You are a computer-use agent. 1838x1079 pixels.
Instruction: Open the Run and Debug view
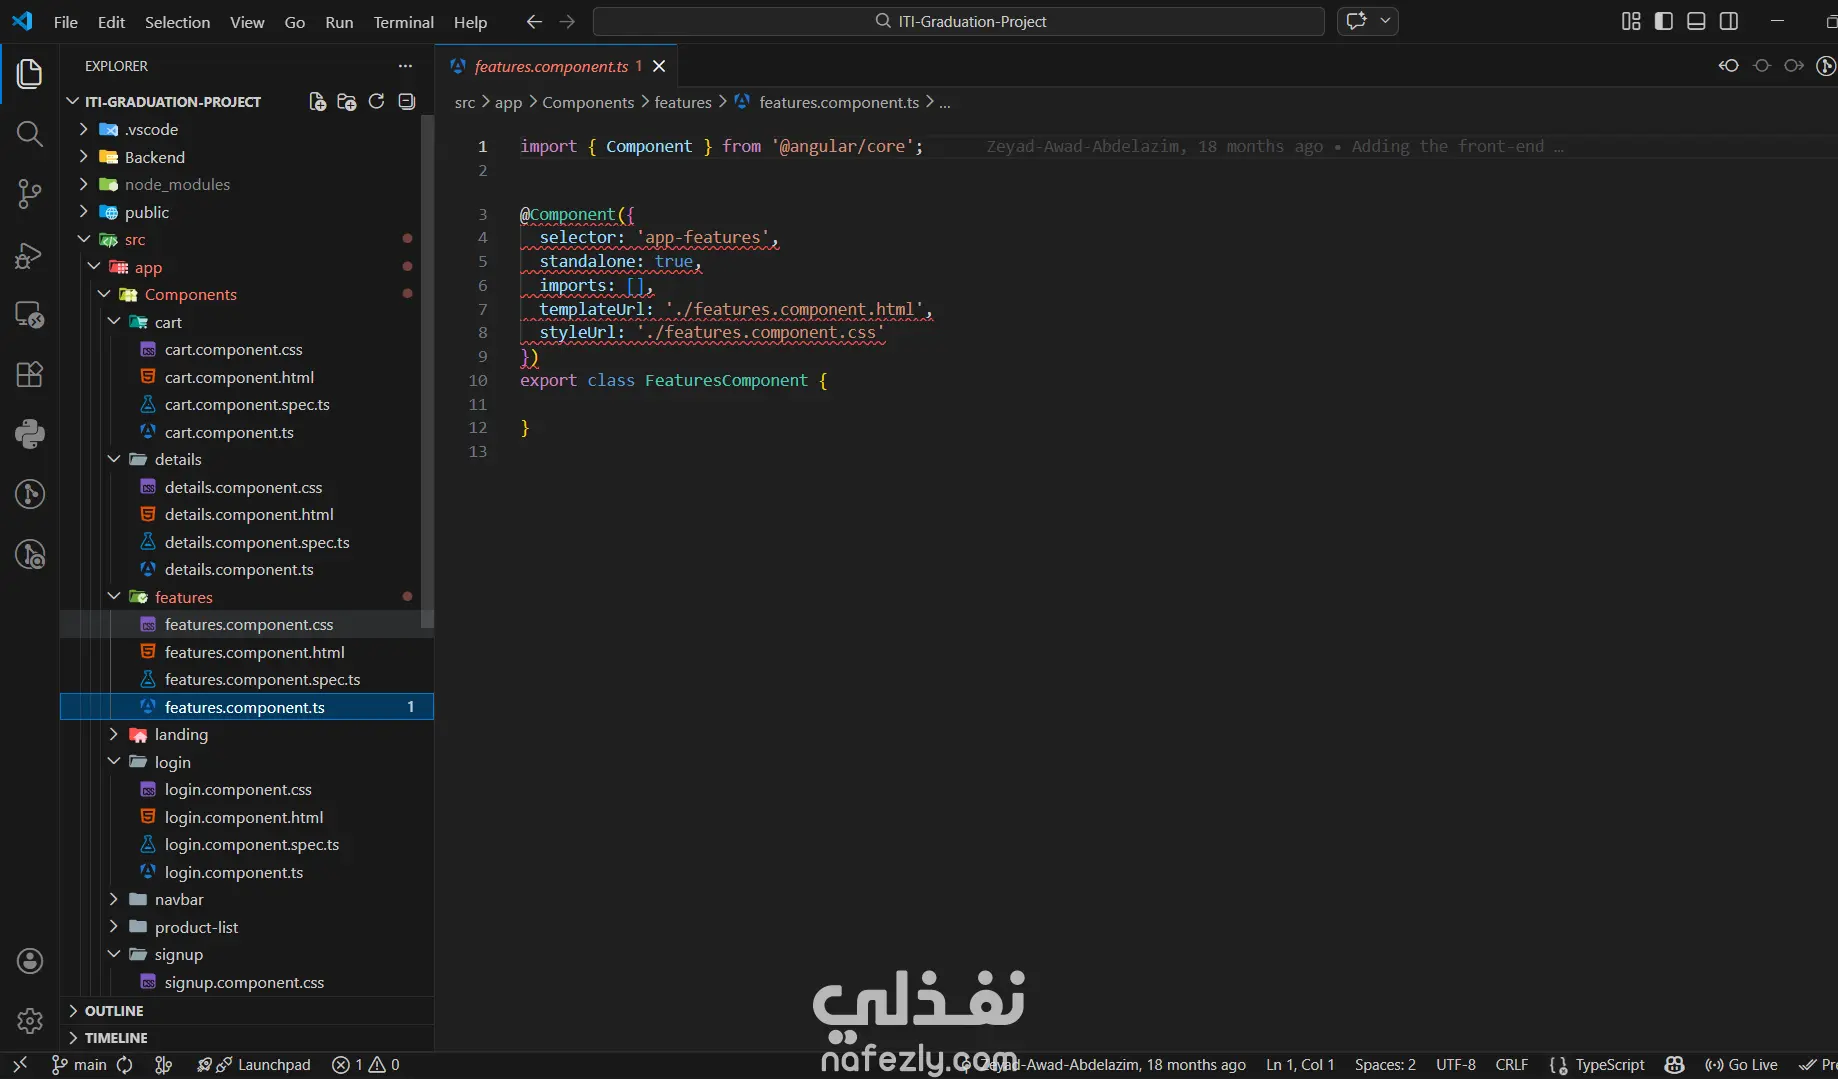[x=30, y=255]
